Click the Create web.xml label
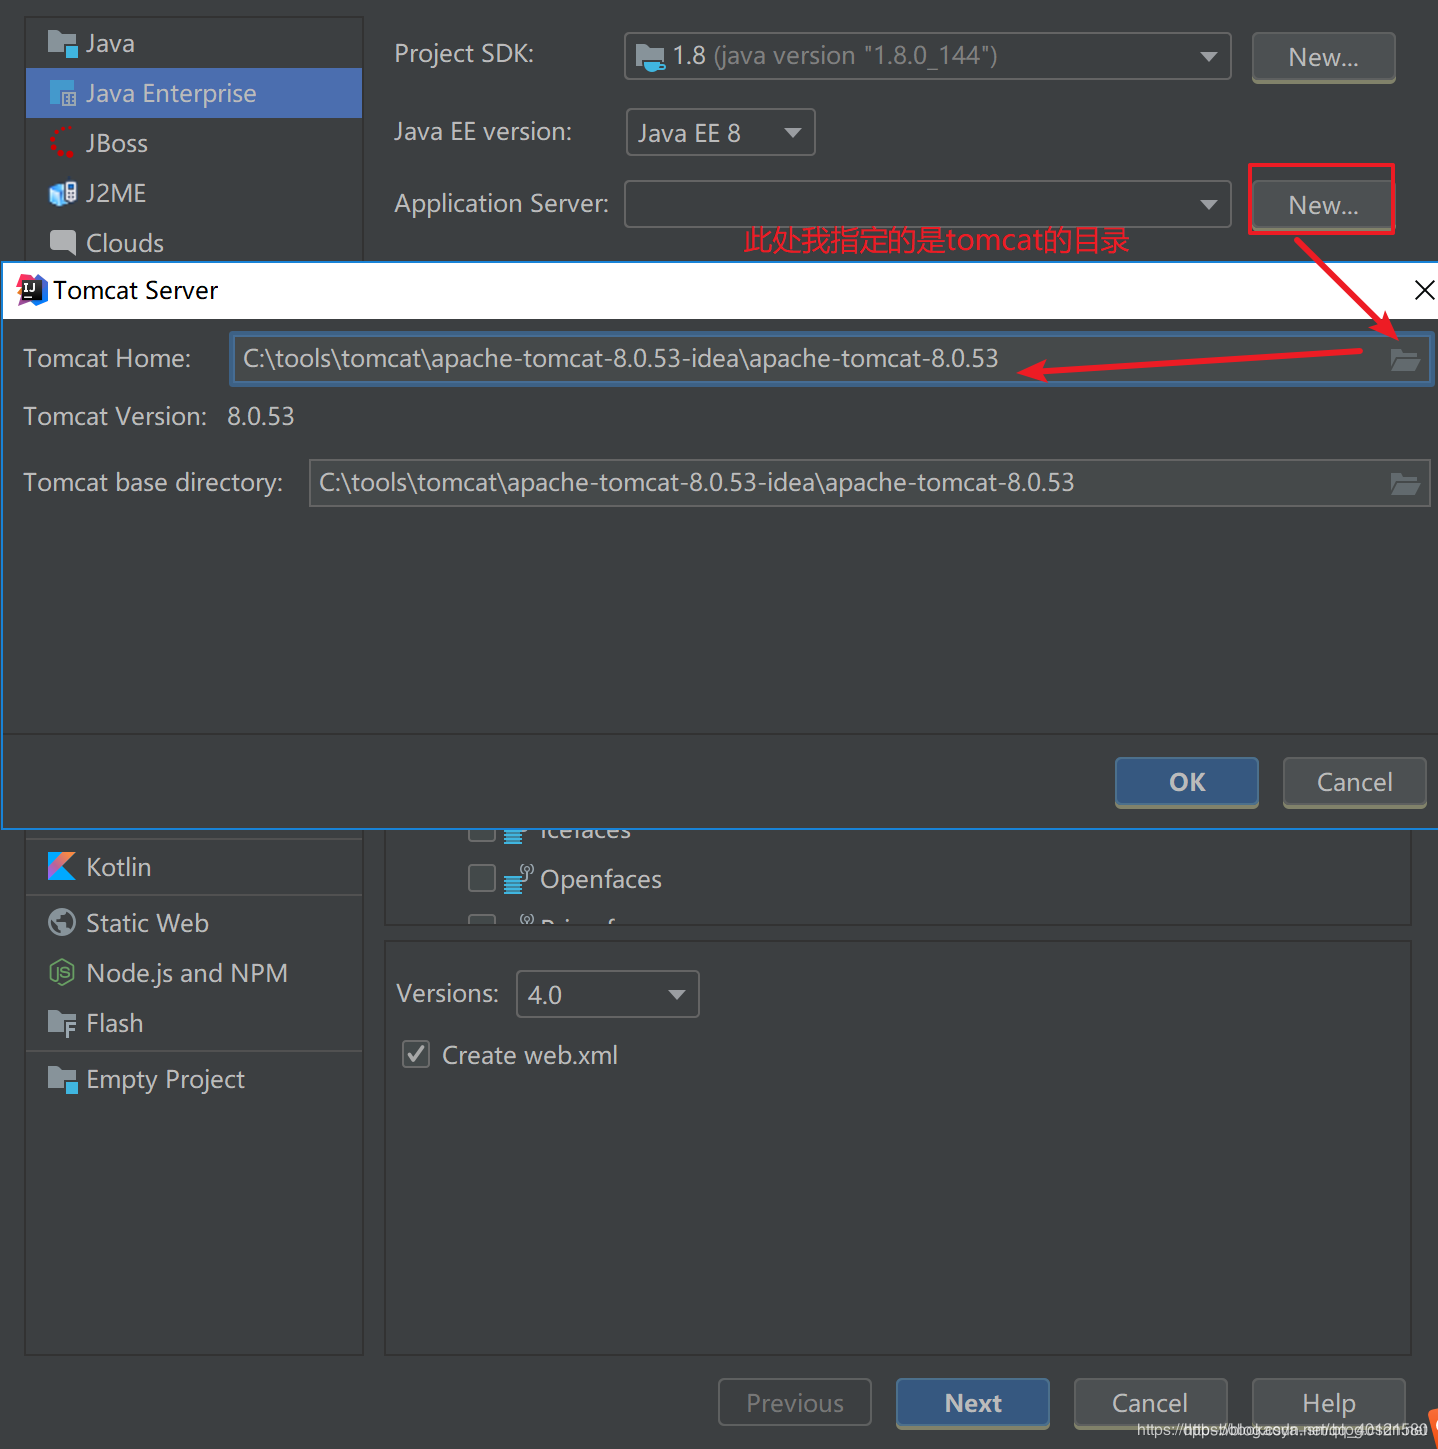Screen dimensions: 1438x1449 click(x=530, y=1055)
